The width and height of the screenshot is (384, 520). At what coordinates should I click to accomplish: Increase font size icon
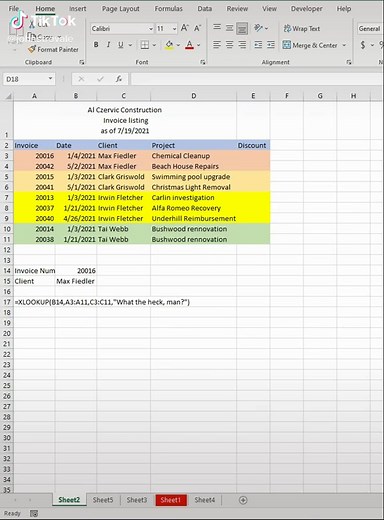[184, 28]
